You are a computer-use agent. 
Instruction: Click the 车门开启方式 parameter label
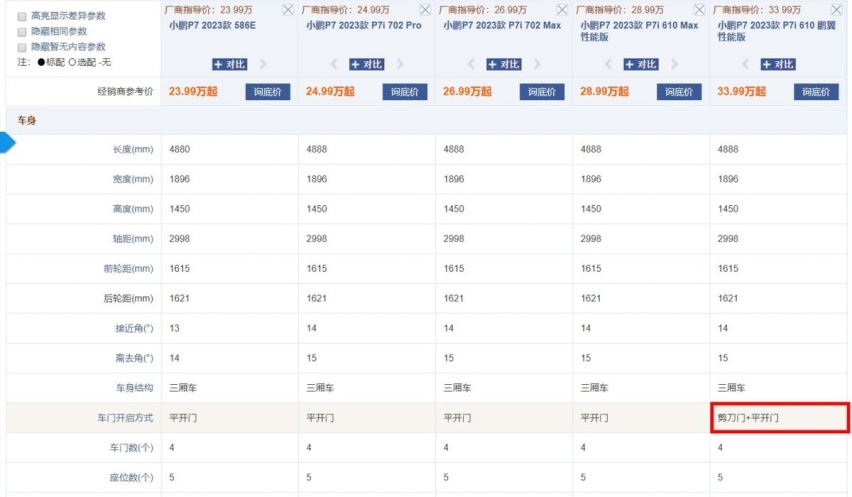tap(125, 418)
